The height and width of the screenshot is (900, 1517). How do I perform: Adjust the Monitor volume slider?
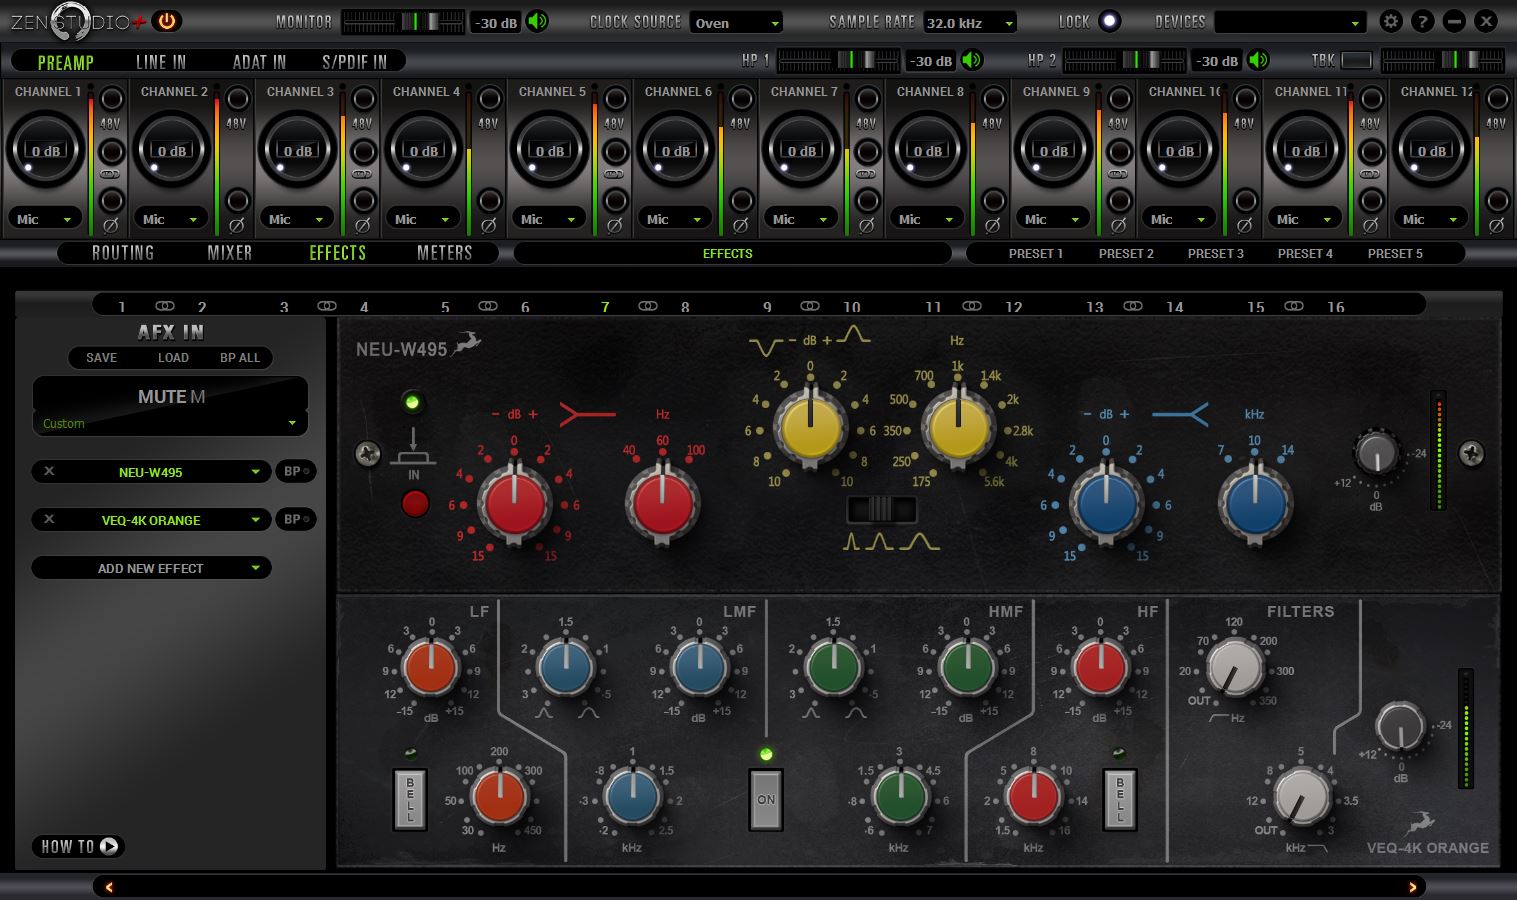[x=403, y=21]
